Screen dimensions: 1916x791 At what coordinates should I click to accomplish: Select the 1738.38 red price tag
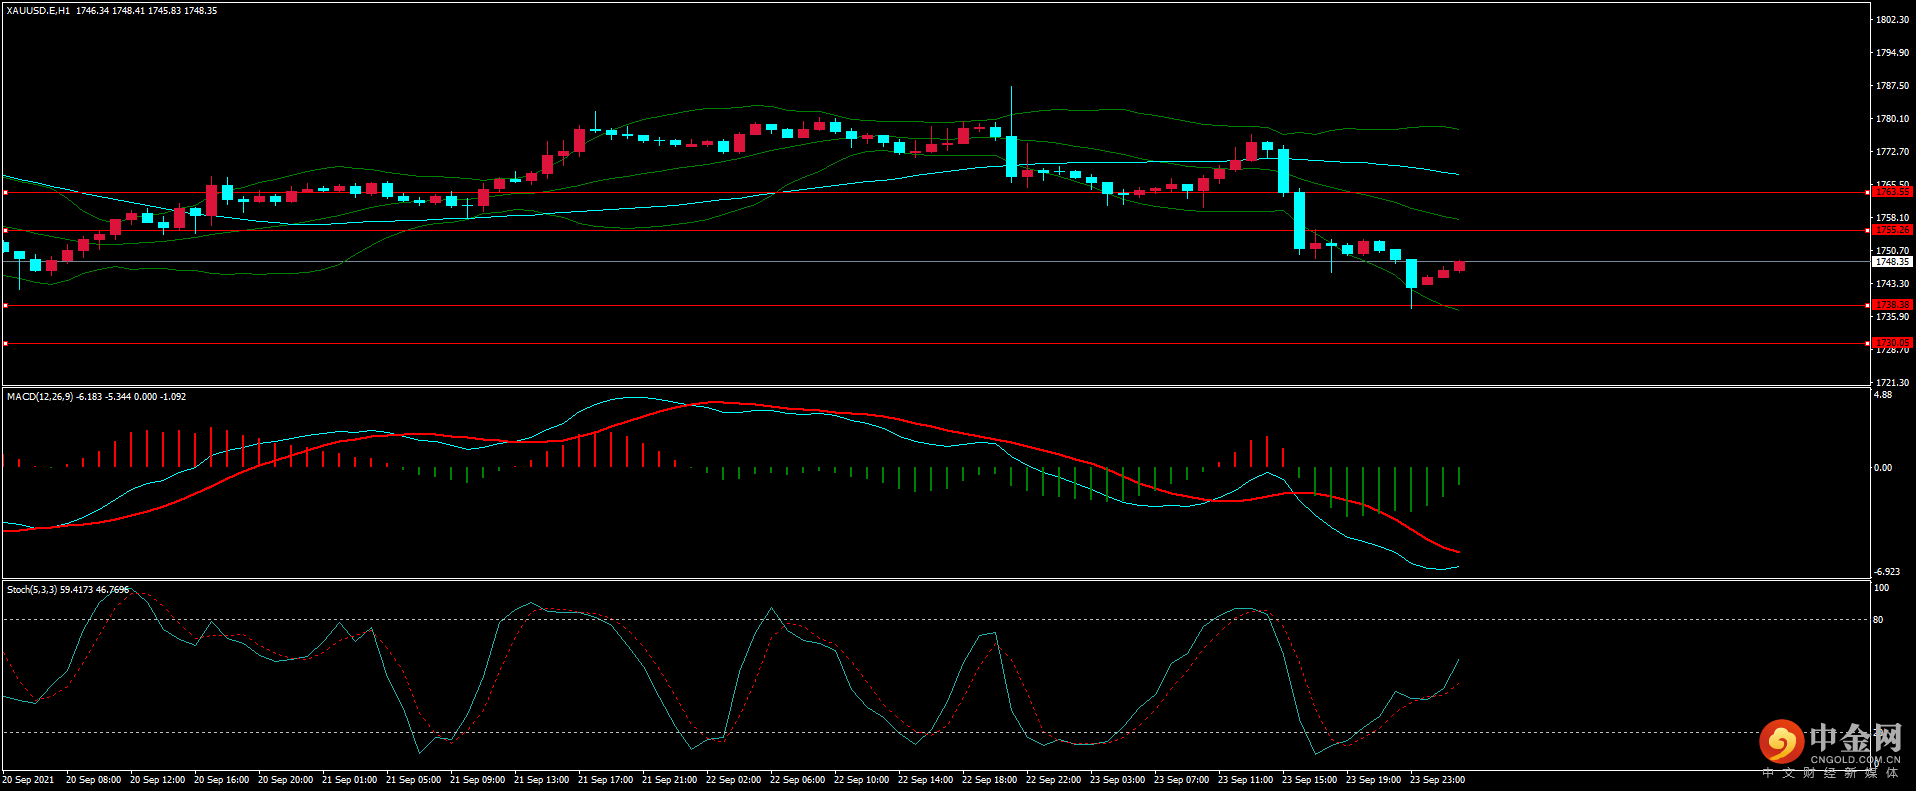pyautogui.click(x=1891, y=305)
